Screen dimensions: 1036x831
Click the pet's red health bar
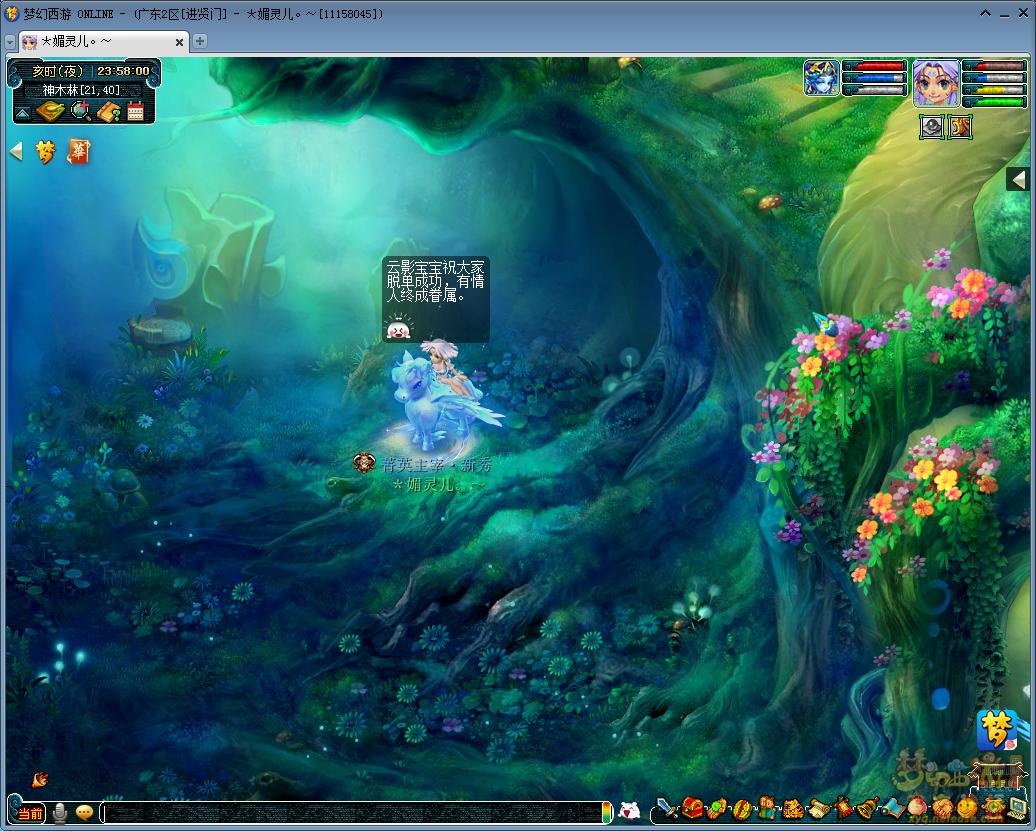[873, 66]
